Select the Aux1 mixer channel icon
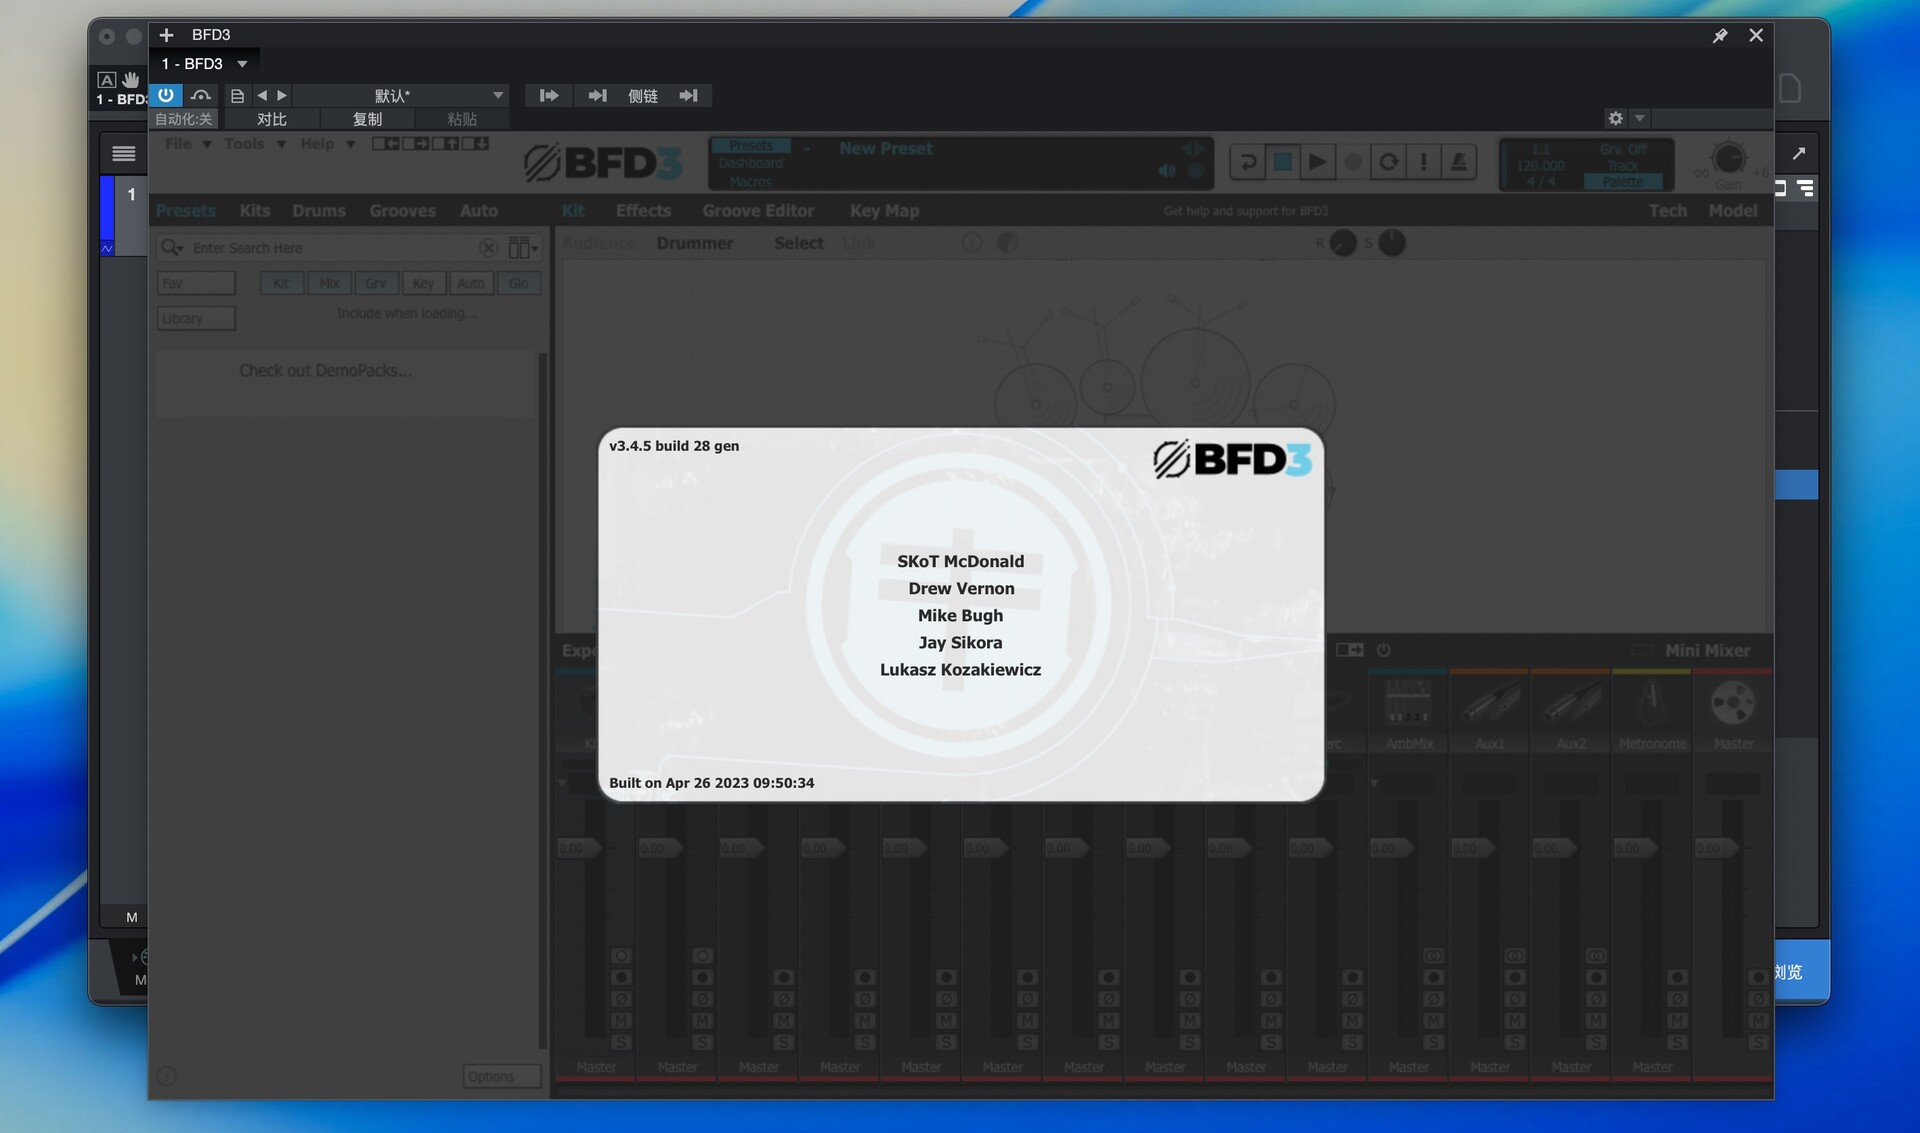Viewport: 1920px width, 1133px height. [1490, 703]
